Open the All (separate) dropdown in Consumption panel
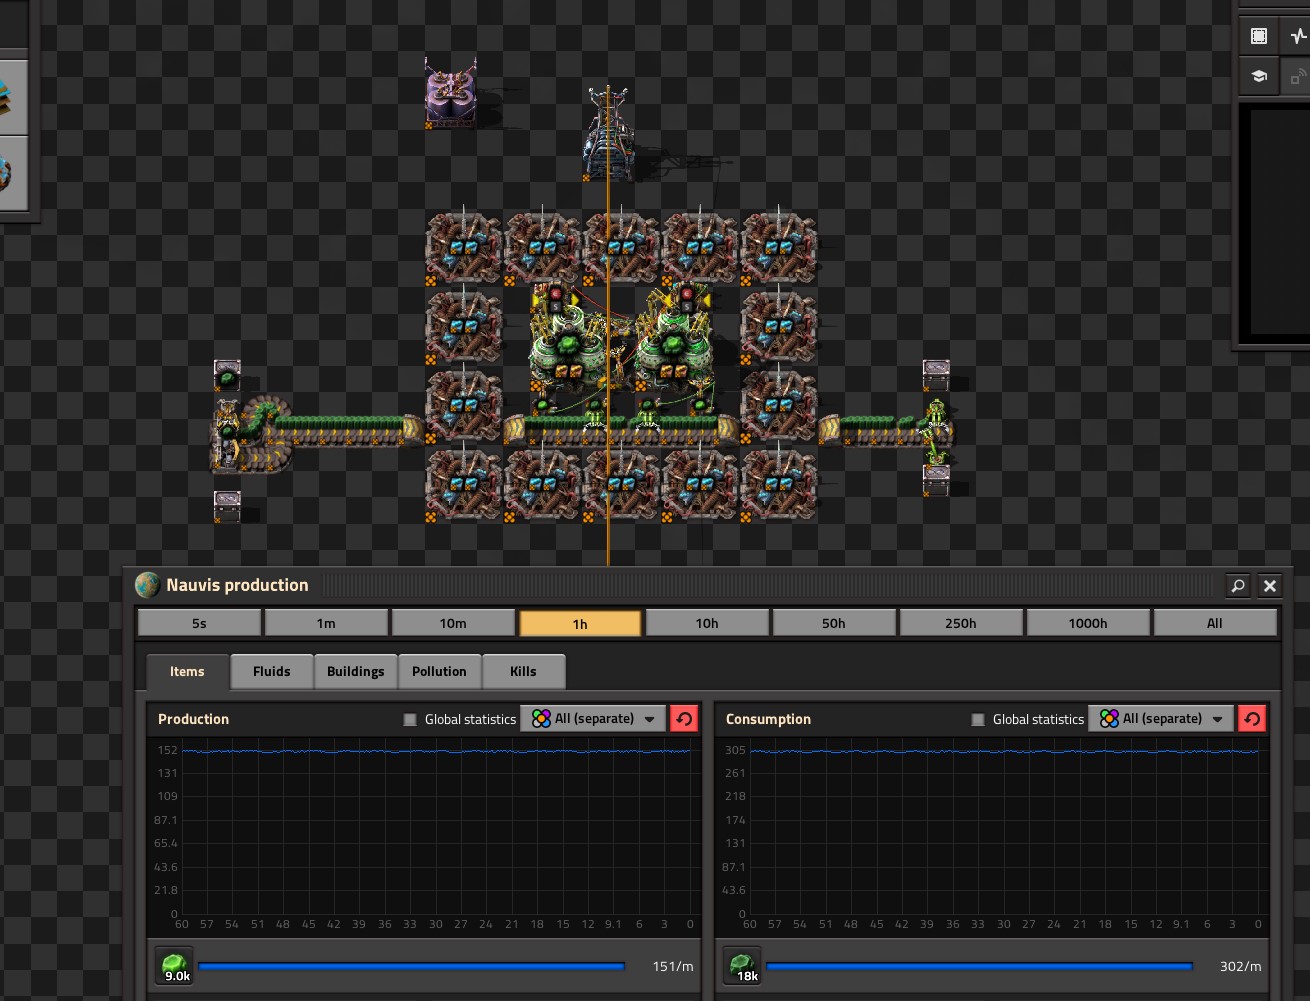Image resolution: width=1310 pixels, height=1001 pixels. (x=1161, y=718)
